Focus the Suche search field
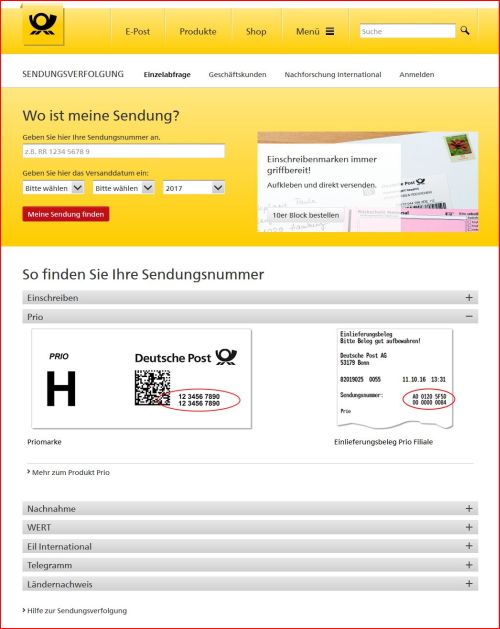 click(407, 31)
